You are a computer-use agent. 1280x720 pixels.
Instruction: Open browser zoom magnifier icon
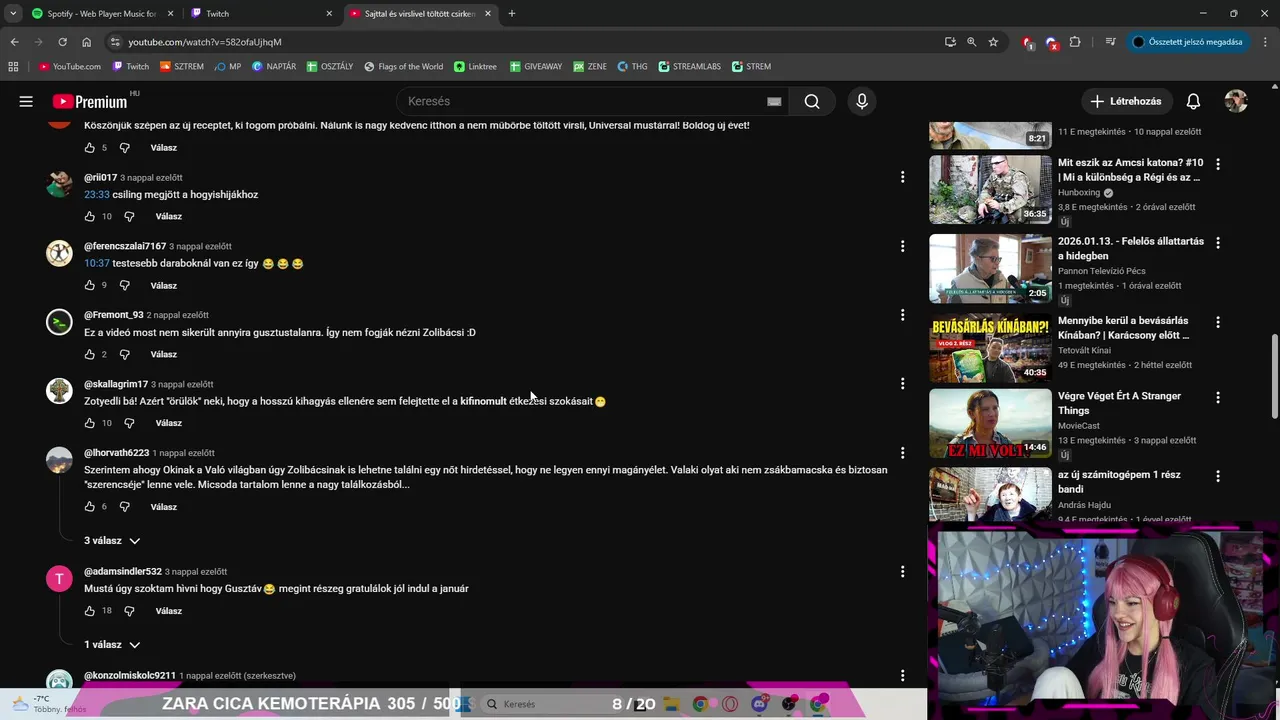971,42
